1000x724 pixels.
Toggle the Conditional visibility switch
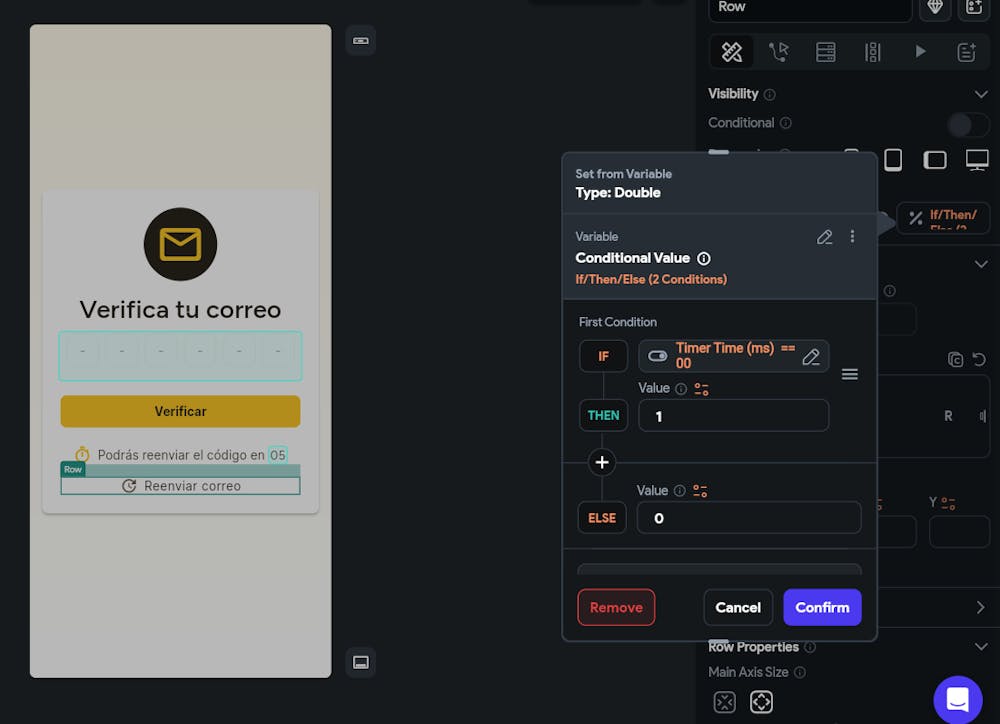click(968, 124)
